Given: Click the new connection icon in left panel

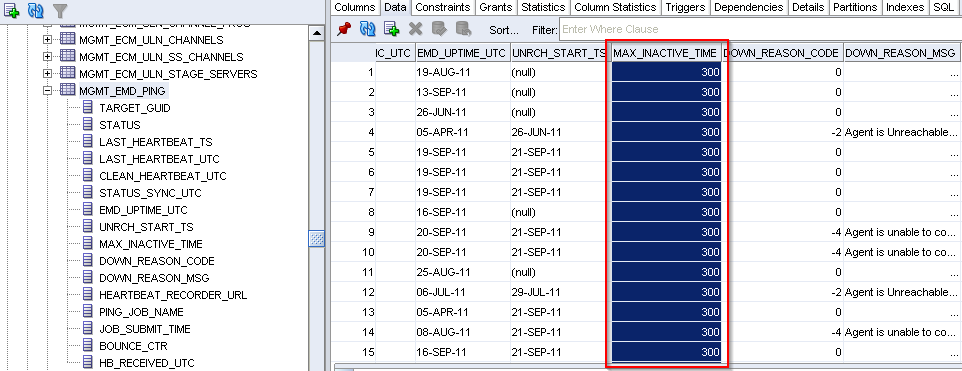Looking at the screenshot, I should point(12,10).
